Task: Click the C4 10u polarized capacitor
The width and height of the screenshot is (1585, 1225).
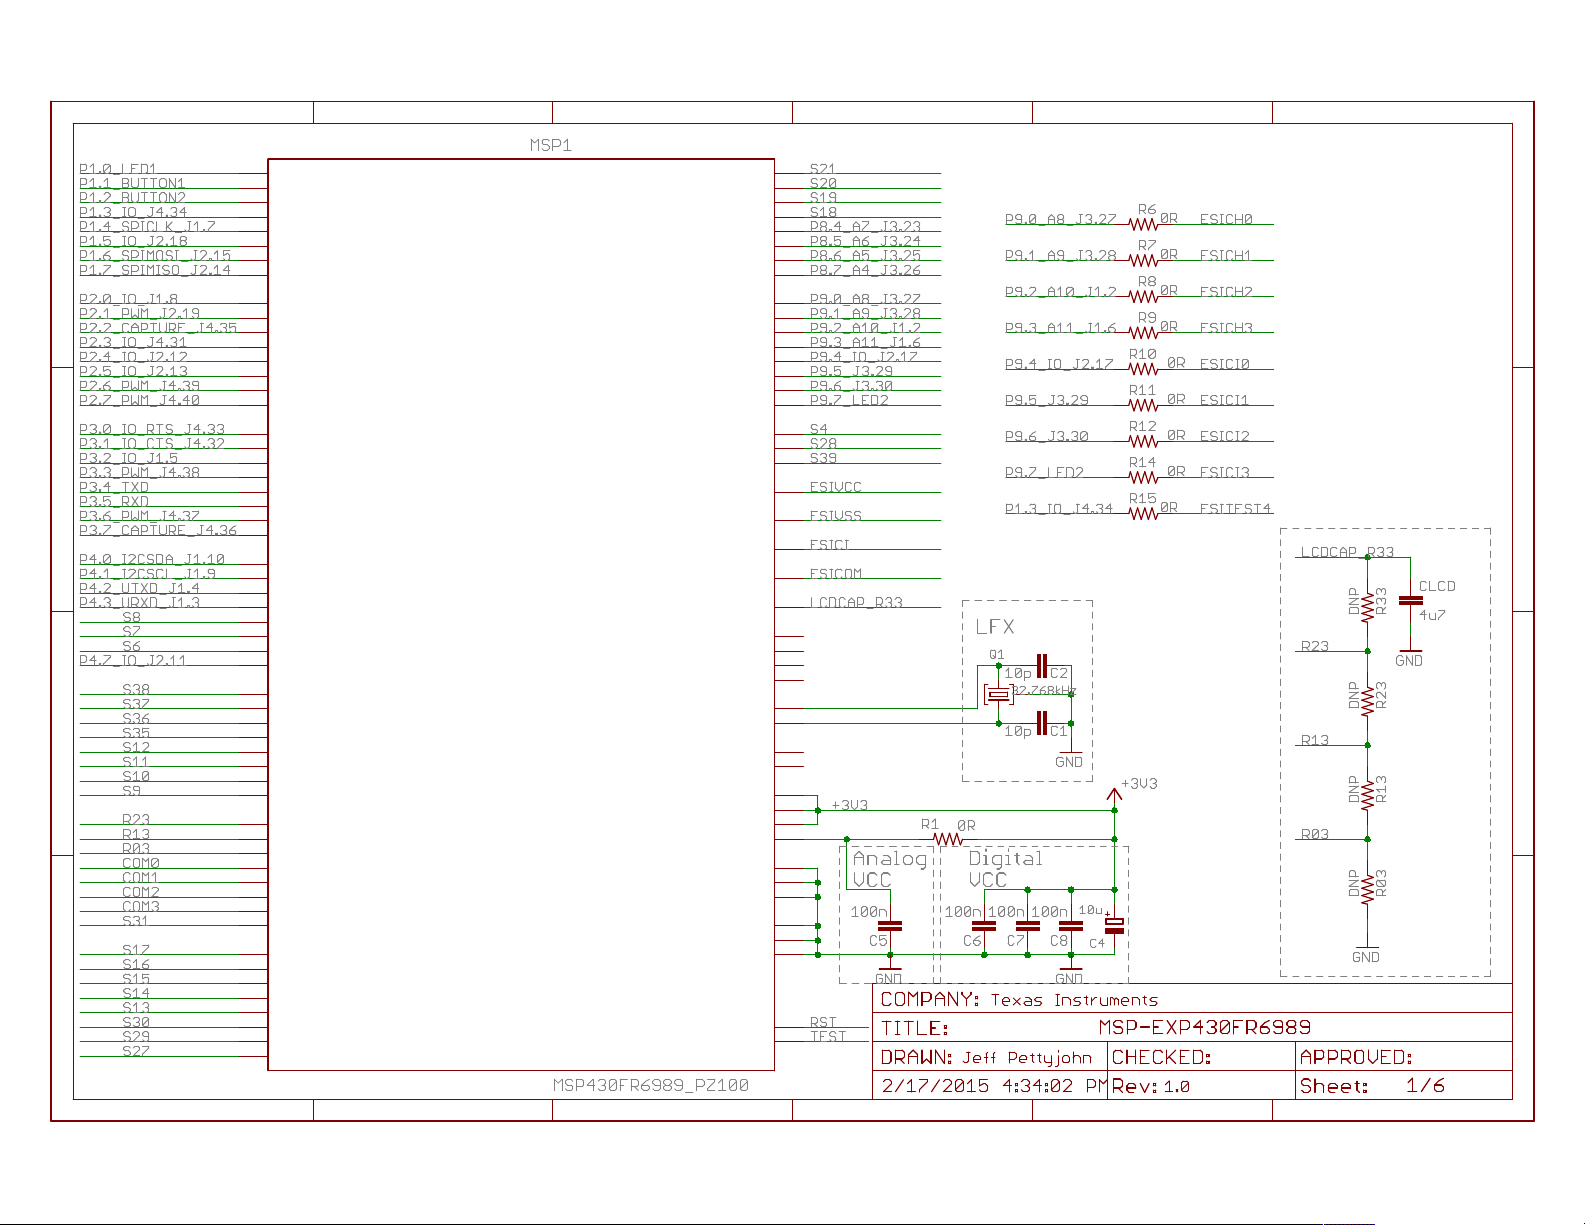Action: tap(1114, 925)
